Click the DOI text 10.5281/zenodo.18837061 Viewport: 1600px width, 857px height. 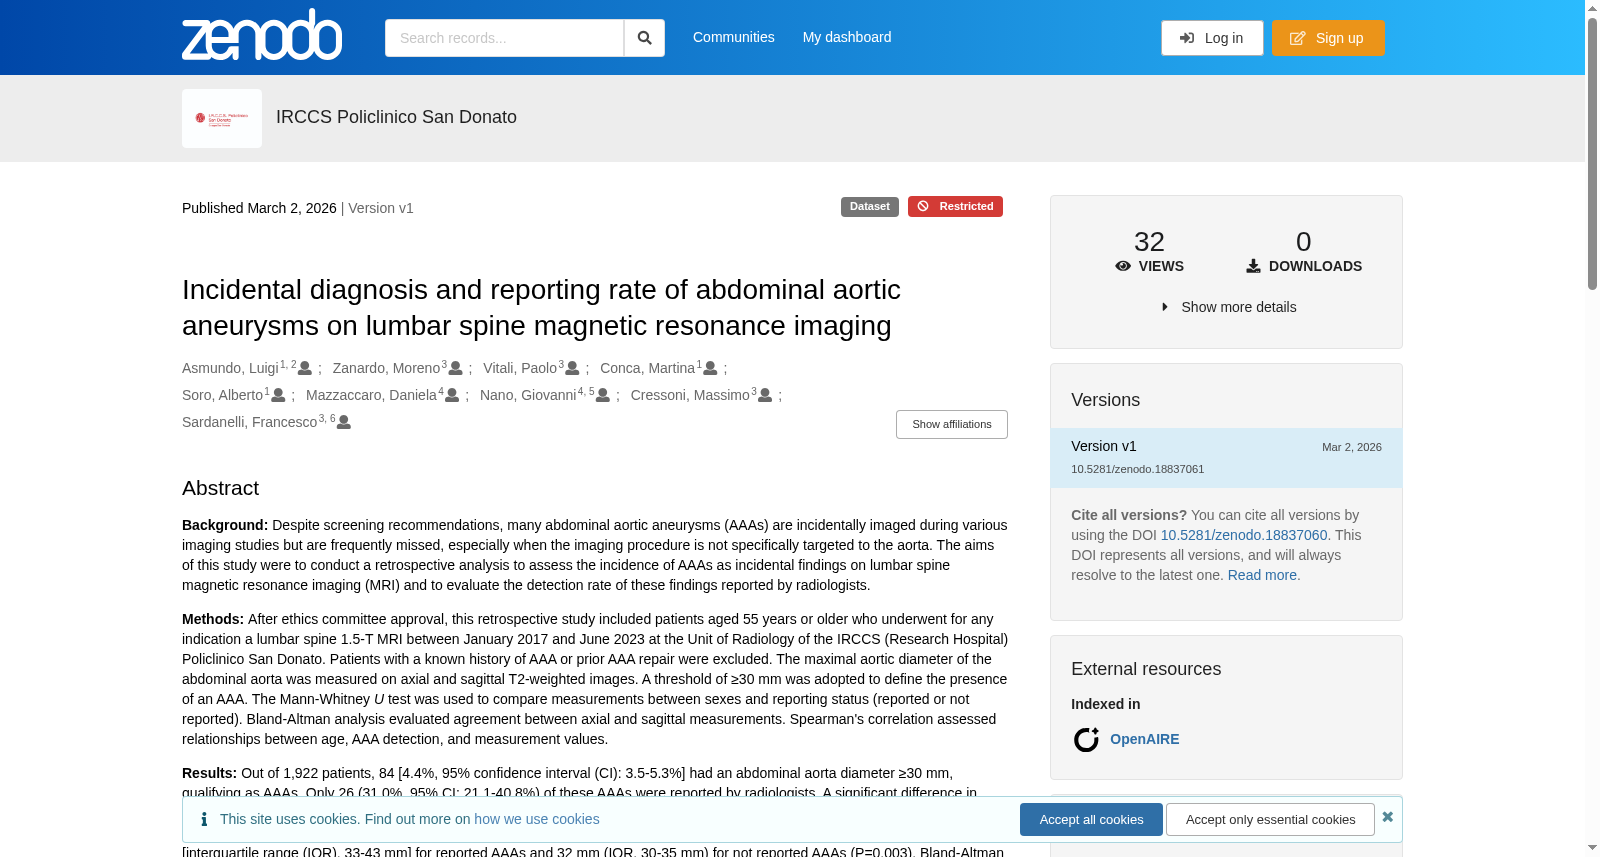(1137, 469)
